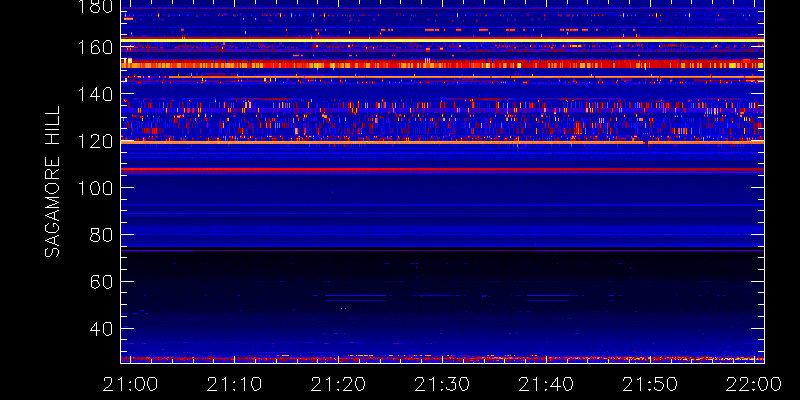Click the 21:00 time axis label
Viewport: 800px width, 400px height.
pyautogui.click(x=131, y=384)
